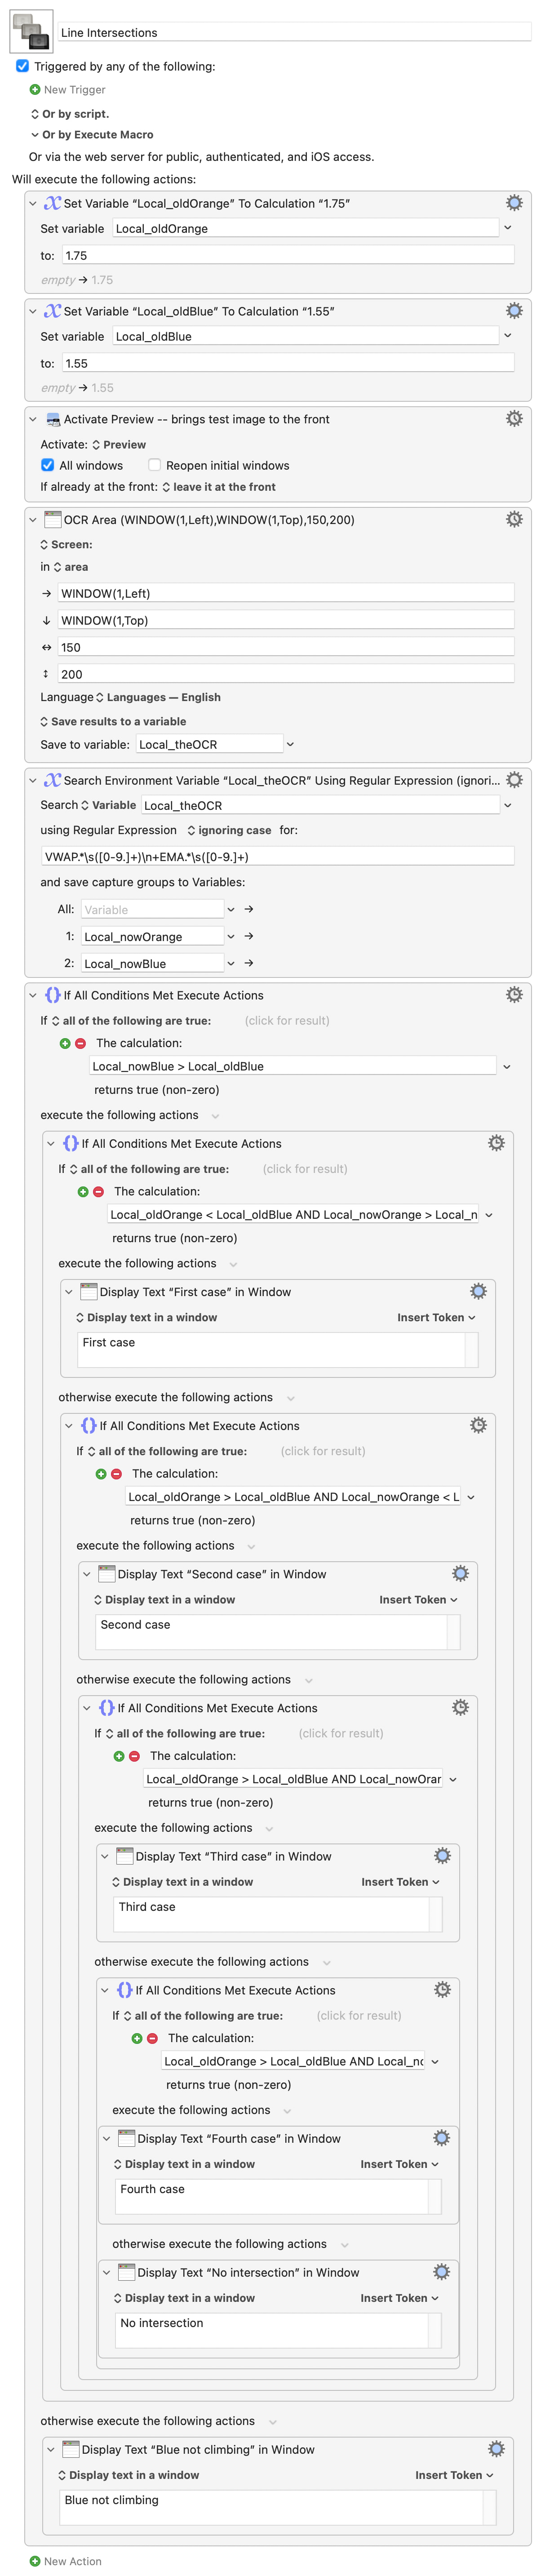Image resolution: width=541 pixels, height=2576 pixels.
Task: Open gear menu for Set Variable Local_oldOrange action
Action: [x=514, y=203]
